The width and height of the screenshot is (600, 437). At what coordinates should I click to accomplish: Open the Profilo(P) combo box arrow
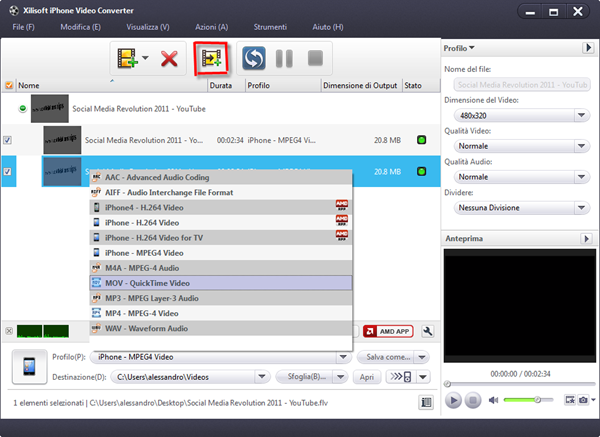pyautogui.click(x=343, y=357)
